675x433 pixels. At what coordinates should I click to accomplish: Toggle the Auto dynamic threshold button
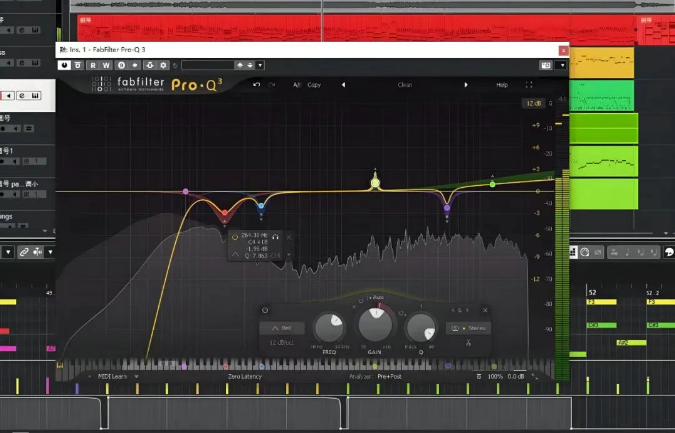[x=375, y=297]
